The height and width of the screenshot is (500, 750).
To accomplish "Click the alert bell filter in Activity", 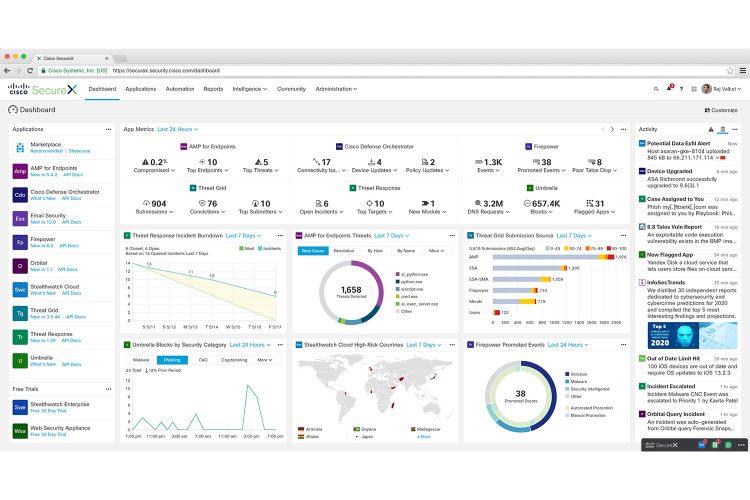I will tap(711, 129).
